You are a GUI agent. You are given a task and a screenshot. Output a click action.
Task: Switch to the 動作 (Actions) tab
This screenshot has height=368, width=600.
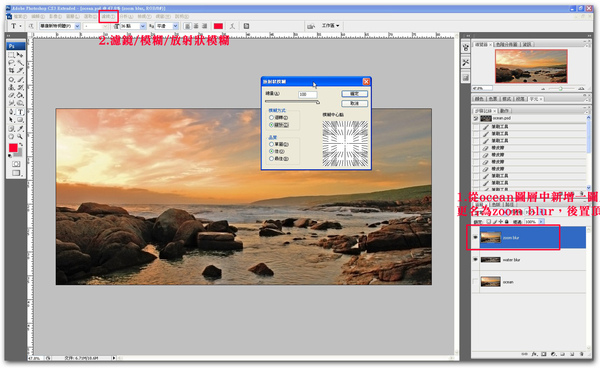click(504, 111)
